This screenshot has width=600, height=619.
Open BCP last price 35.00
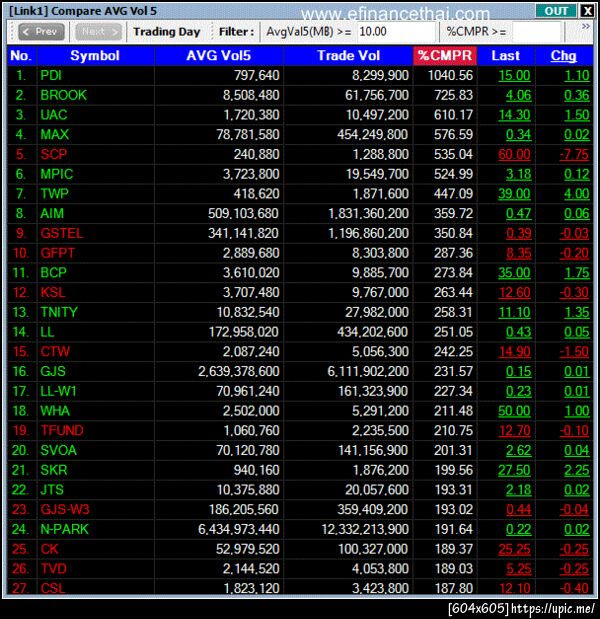tap(514, 273)
